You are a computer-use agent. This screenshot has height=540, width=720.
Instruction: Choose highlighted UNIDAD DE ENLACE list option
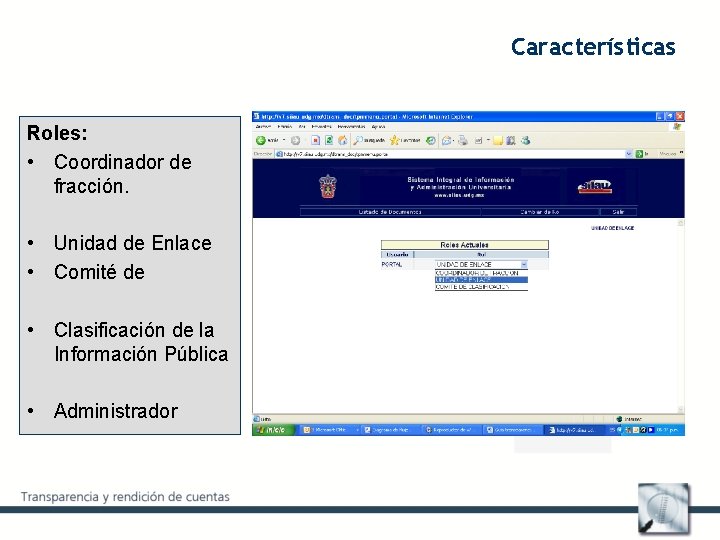[x=481, y=280]
